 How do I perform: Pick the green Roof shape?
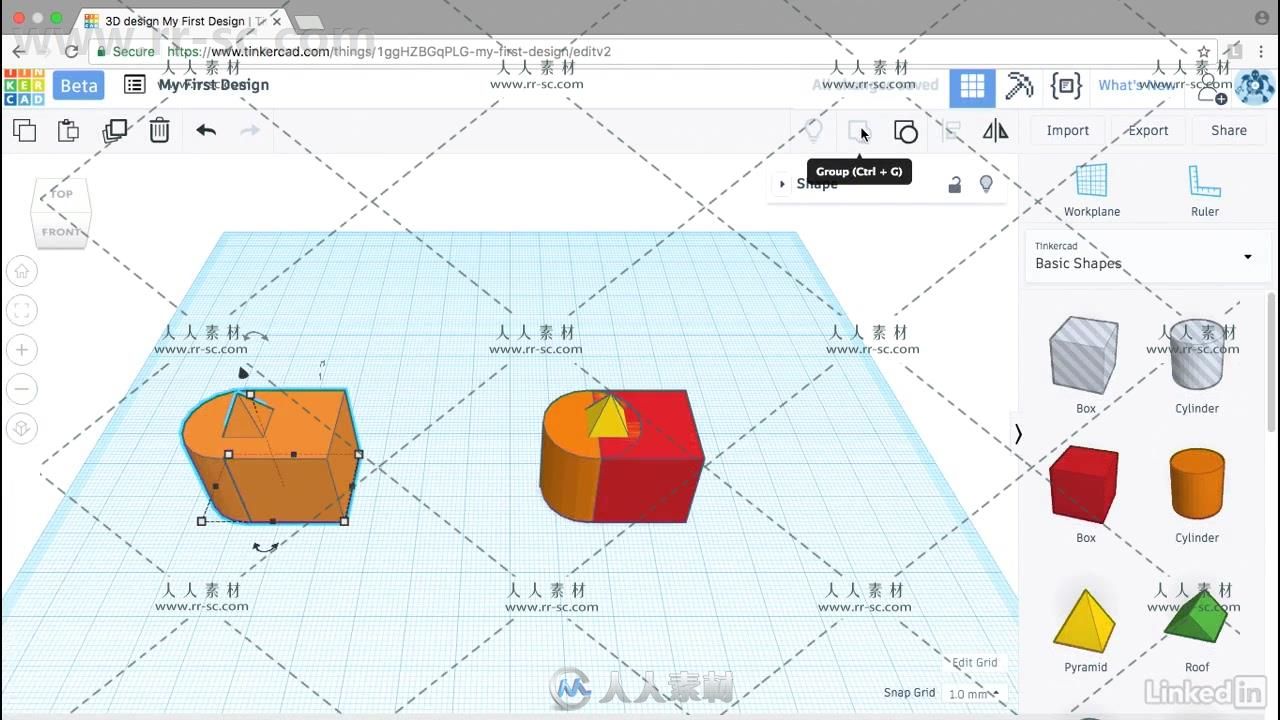click(1195, 617)
